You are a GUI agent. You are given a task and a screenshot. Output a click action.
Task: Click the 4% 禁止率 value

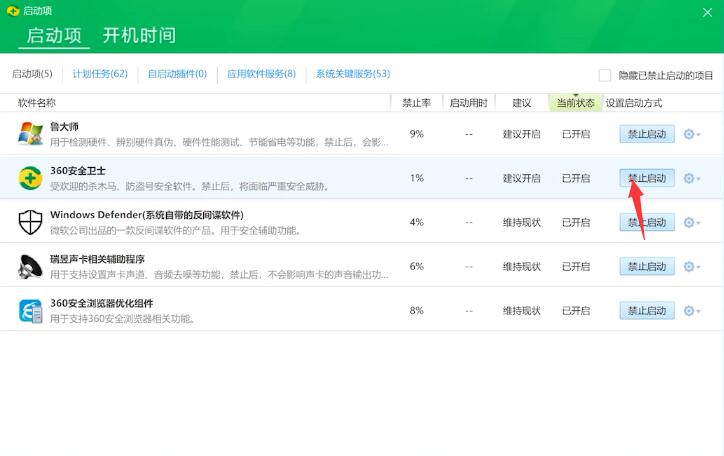(x=416, y=222)
